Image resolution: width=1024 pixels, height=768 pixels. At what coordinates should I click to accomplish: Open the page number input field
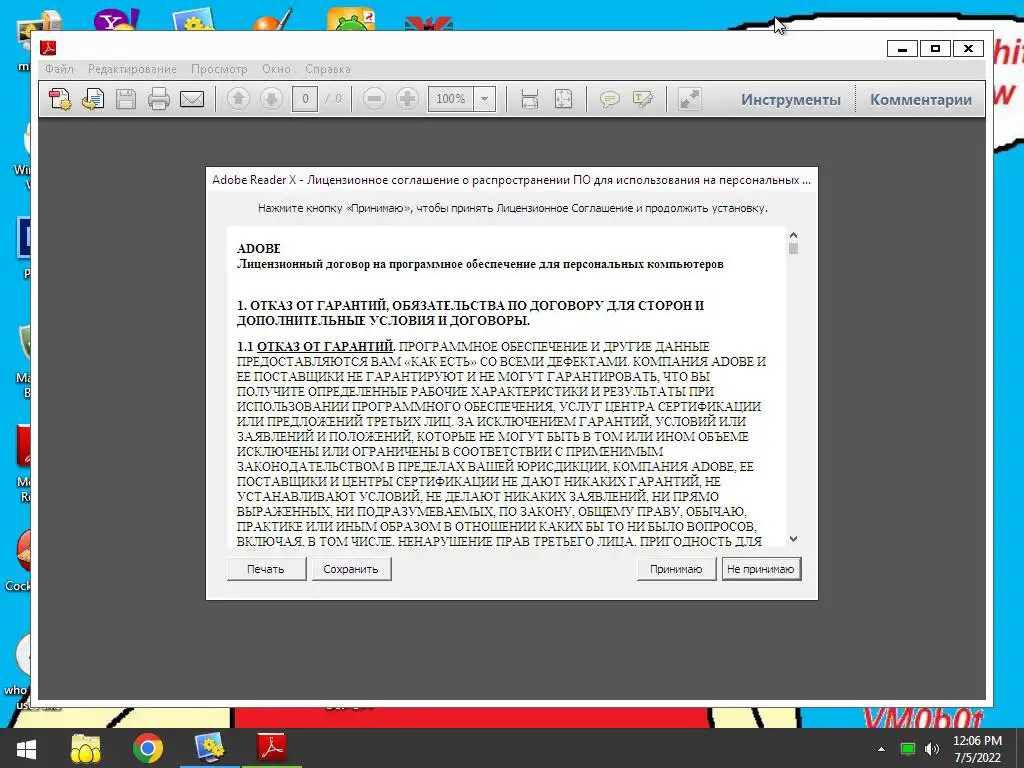(305, 99)
